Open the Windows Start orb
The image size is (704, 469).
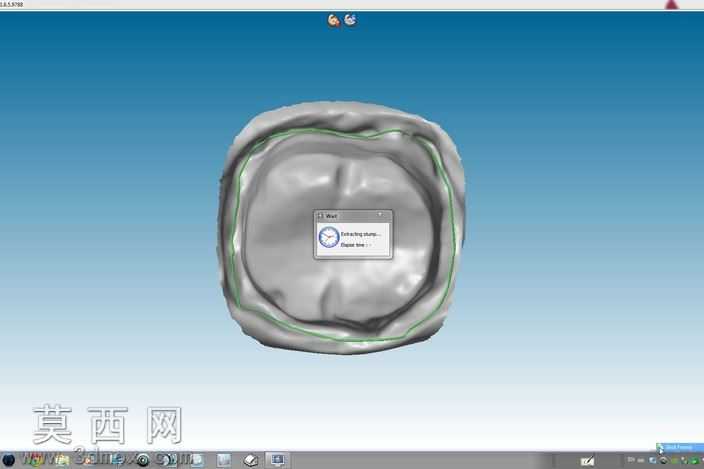pyautogui.click(x=9, y=460)
